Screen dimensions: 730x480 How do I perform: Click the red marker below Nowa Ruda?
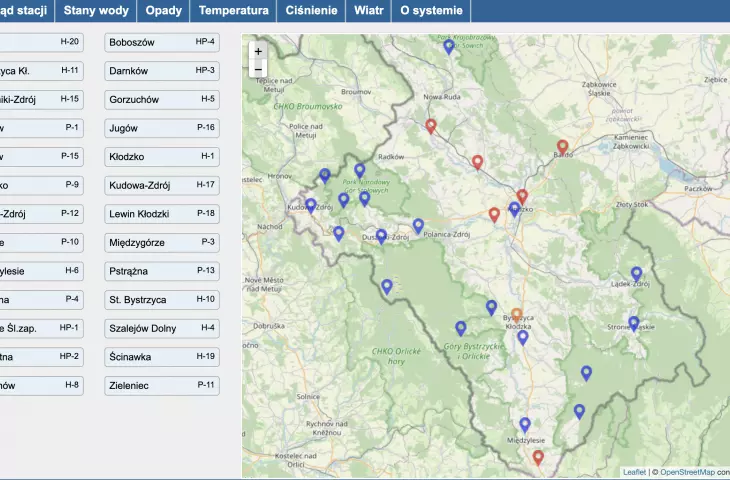pyautogui.click(x=431, y=126)
